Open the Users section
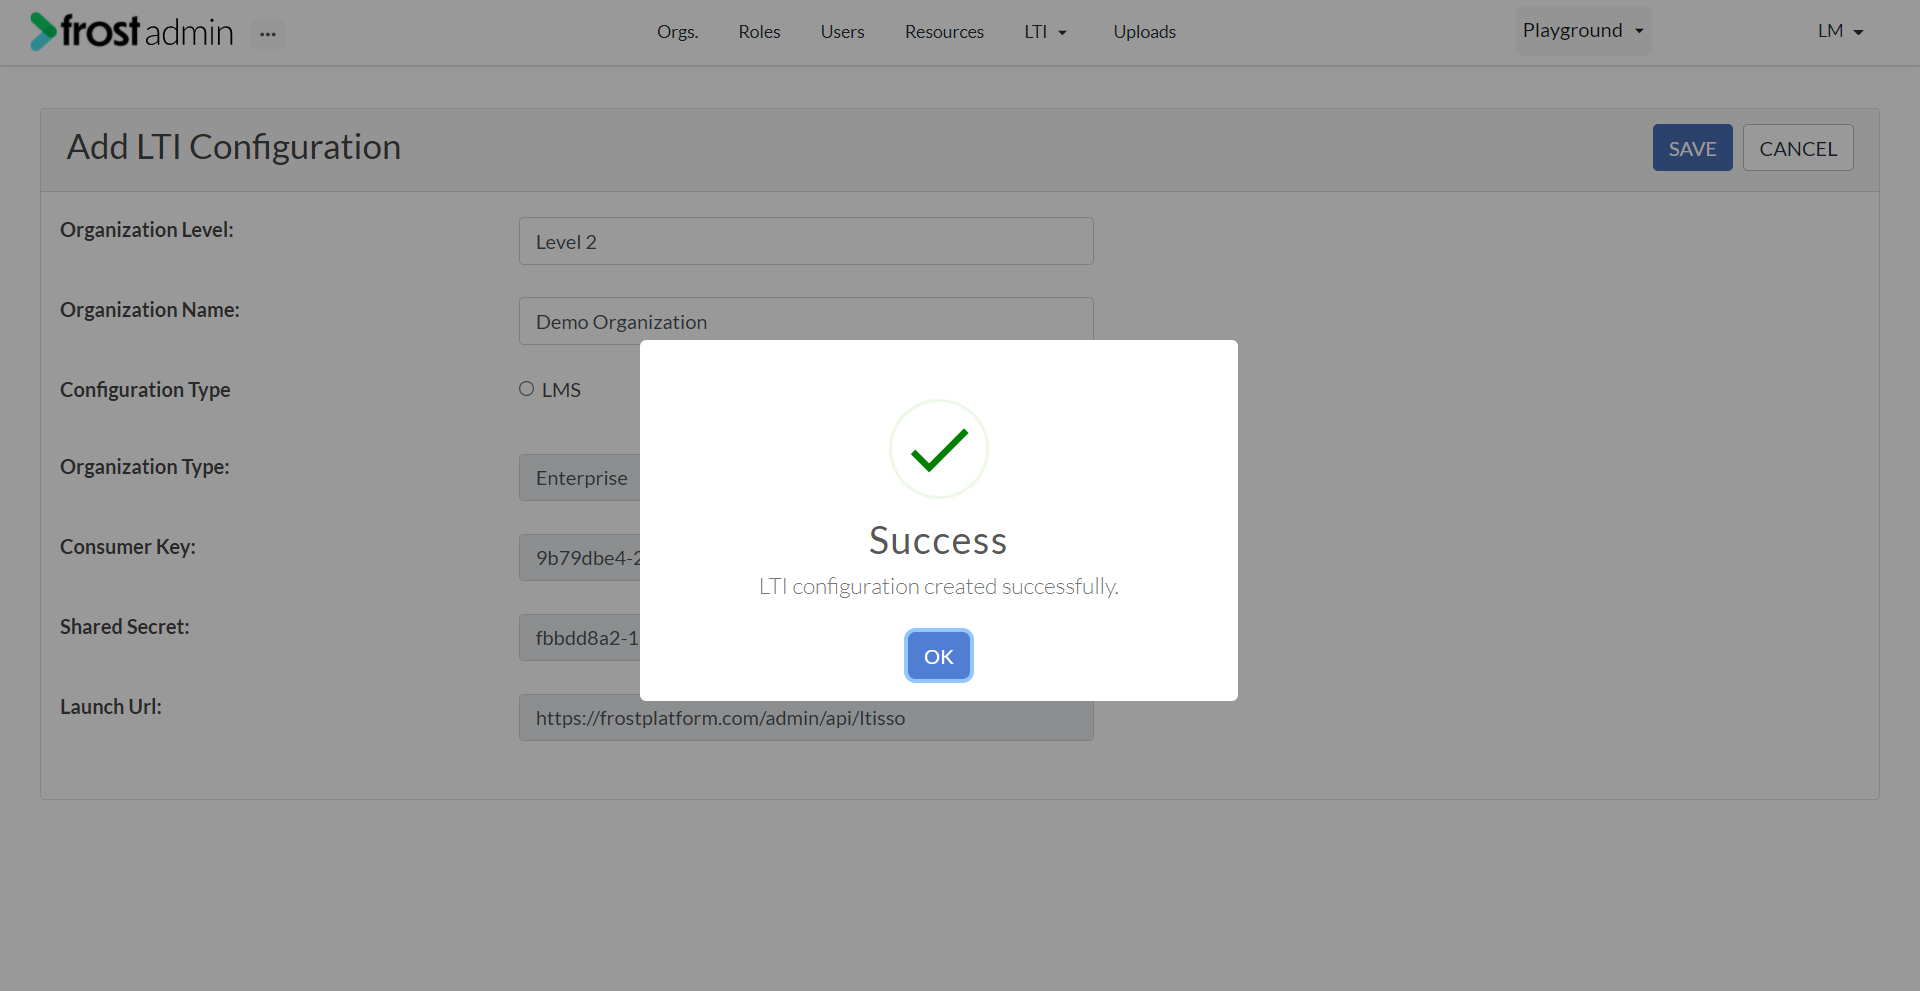 [x=841, y=31]
